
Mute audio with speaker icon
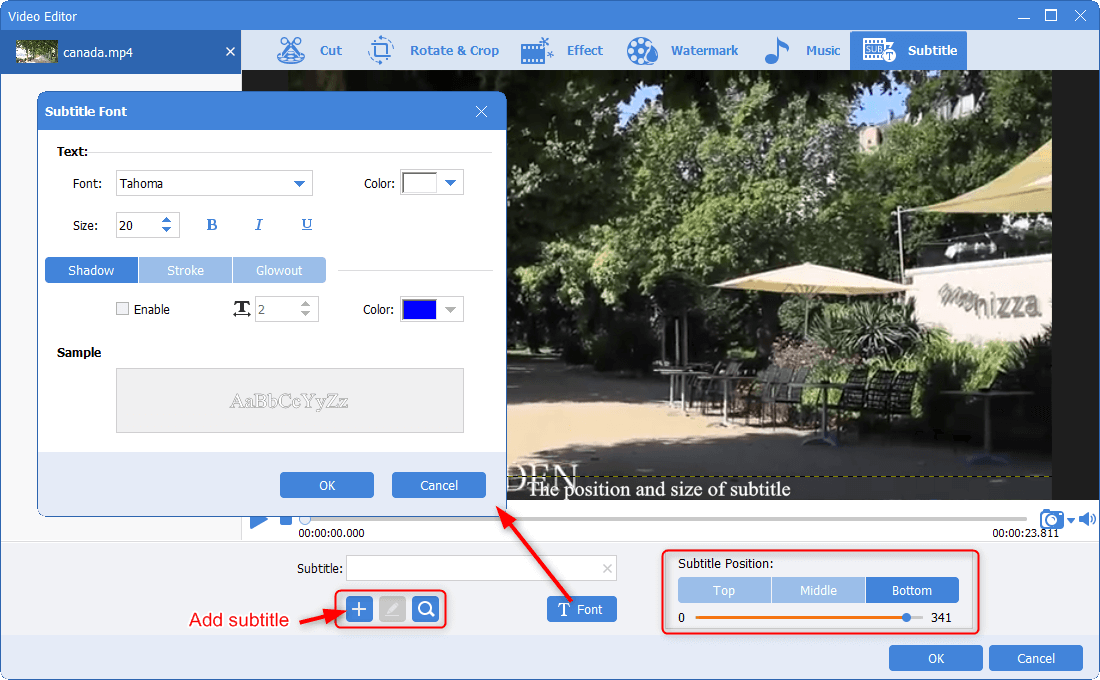coord(1087,519)
